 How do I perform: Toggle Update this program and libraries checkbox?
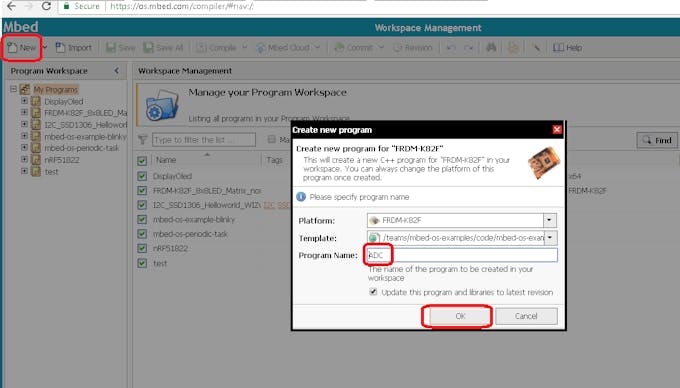(373, 292)
